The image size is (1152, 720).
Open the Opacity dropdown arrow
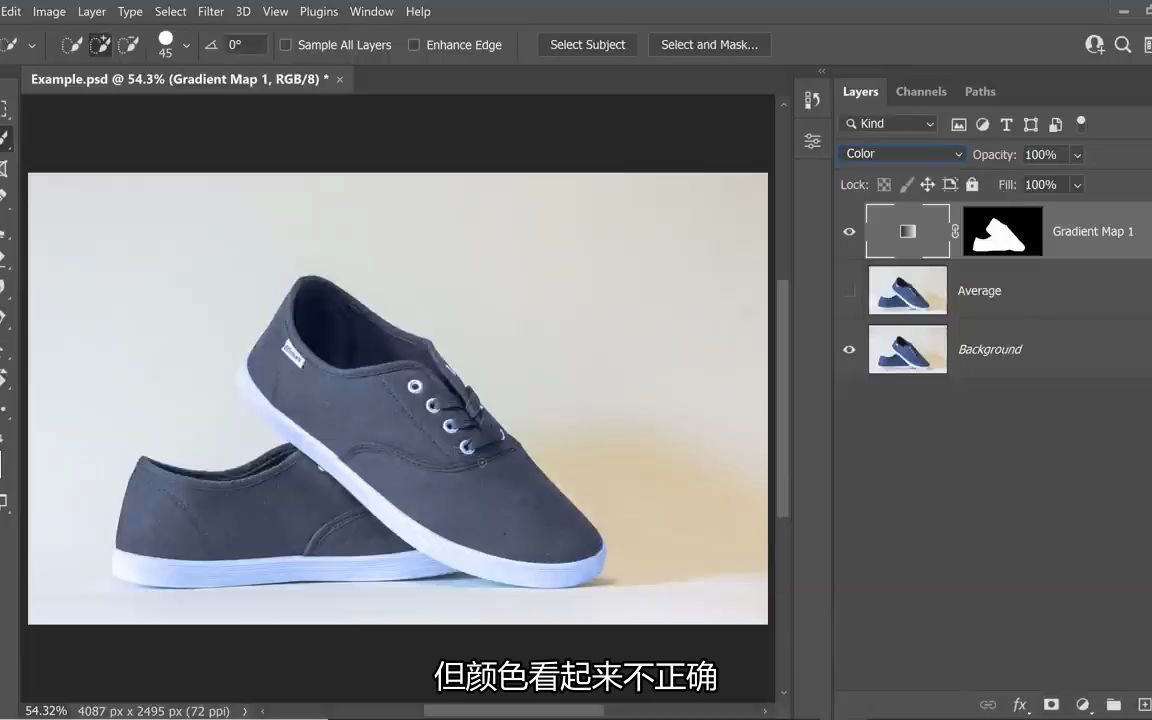pos(1077,154)
